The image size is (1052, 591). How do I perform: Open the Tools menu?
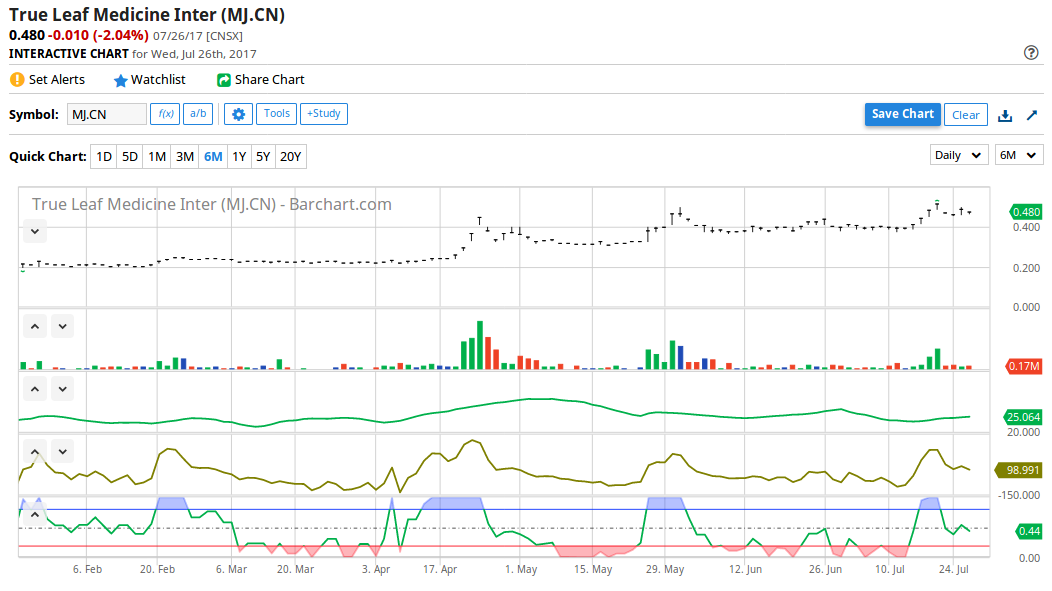(276, 114)
